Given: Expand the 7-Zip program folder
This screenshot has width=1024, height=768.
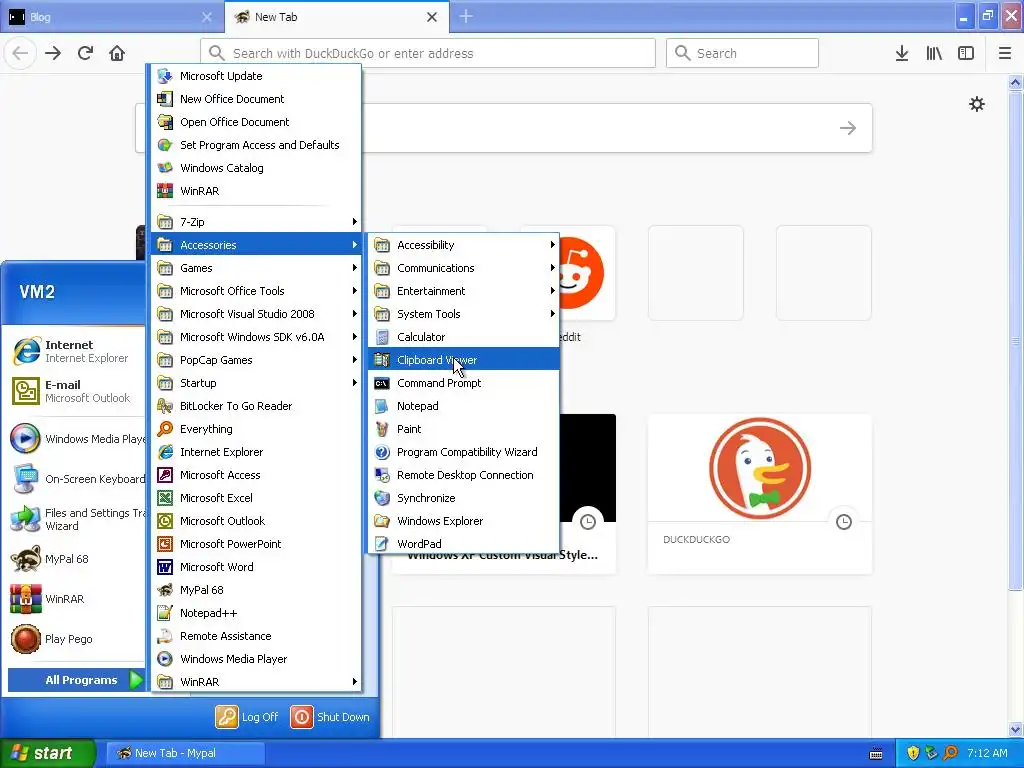Looking at the screenshot, I should (x=256, y=222).
